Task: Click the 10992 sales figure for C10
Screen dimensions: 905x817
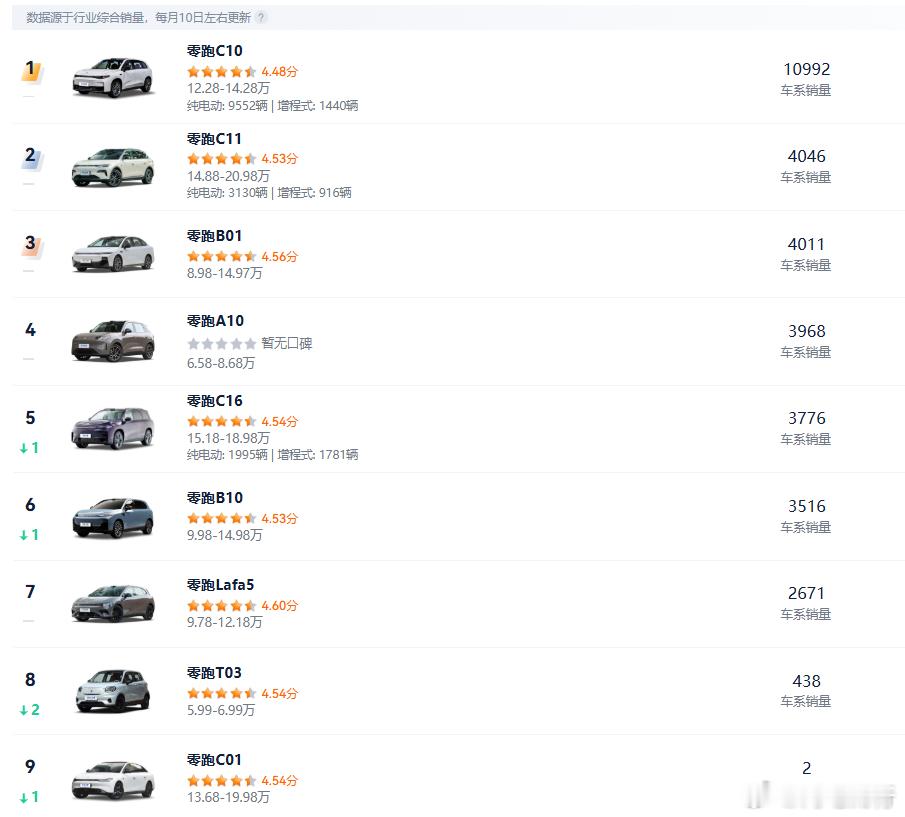Action: click(806, 69)
